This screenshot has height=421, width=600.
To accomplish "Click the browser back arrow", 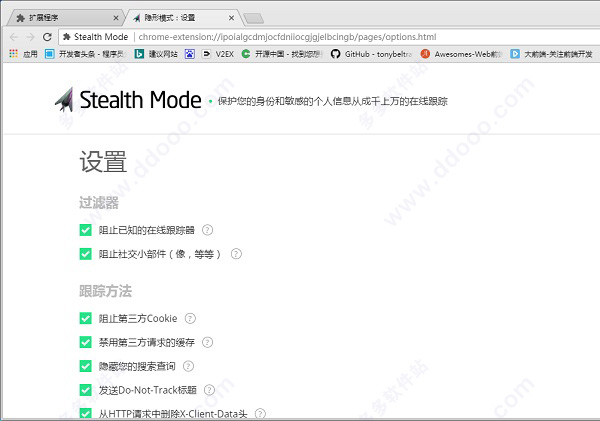I will click(14, 37).
